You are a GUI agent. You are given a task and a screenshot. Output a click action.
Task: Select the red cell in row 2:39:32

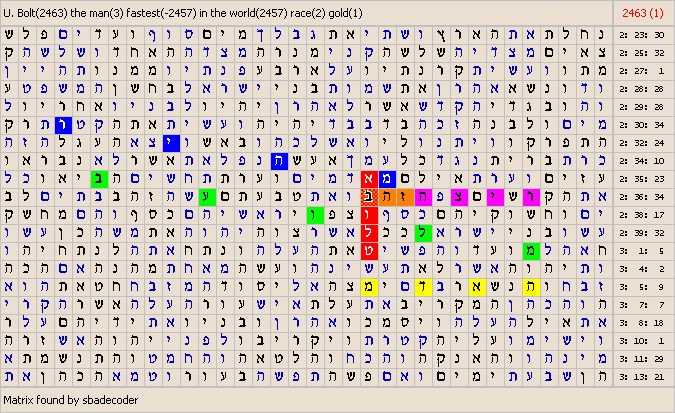click(x=368, y=232)
